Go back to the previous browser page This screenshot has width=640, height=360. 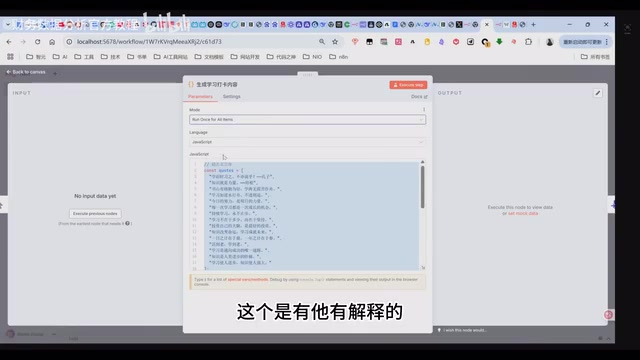9,42
